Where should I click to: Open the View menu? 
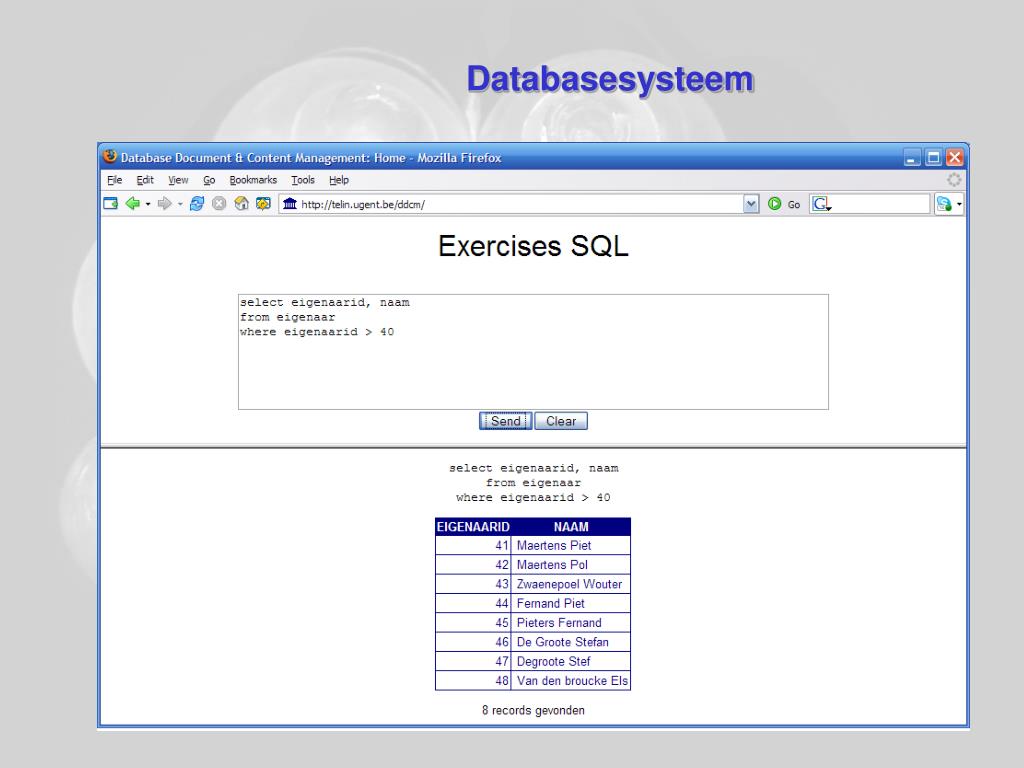click(178, 180)
